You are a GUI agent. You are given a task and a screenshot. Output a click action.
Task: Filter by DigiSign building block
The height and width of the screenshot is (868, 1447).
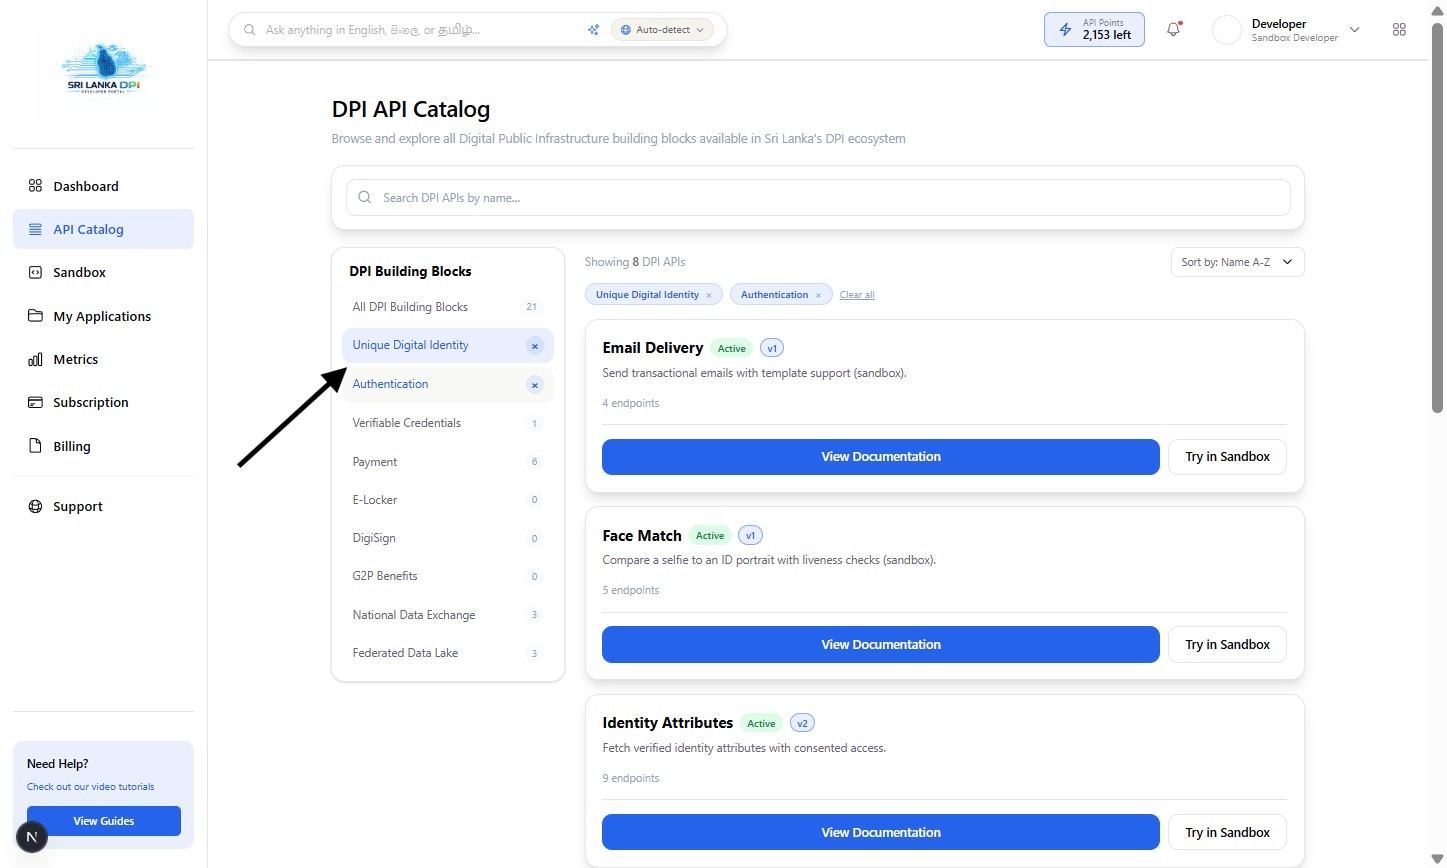447,538
